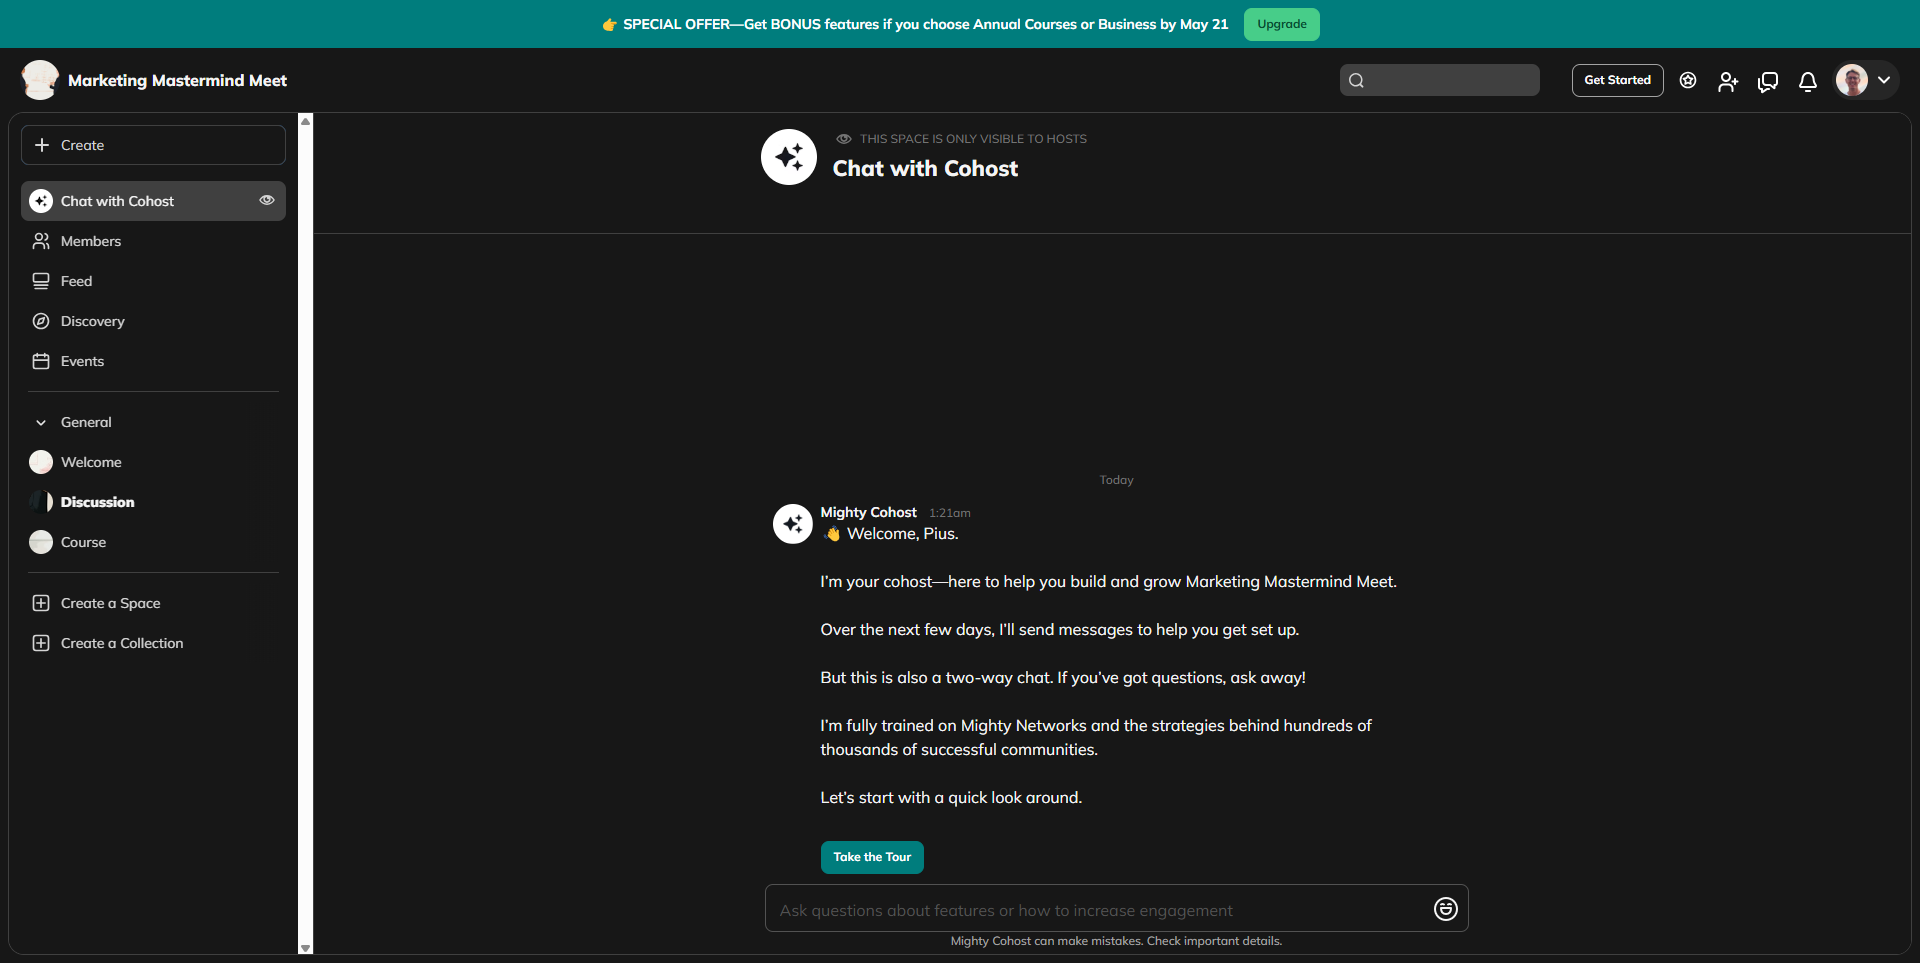Go to the Members page
Viewport: 1920px width, 963px height.
tap(91, 241)
